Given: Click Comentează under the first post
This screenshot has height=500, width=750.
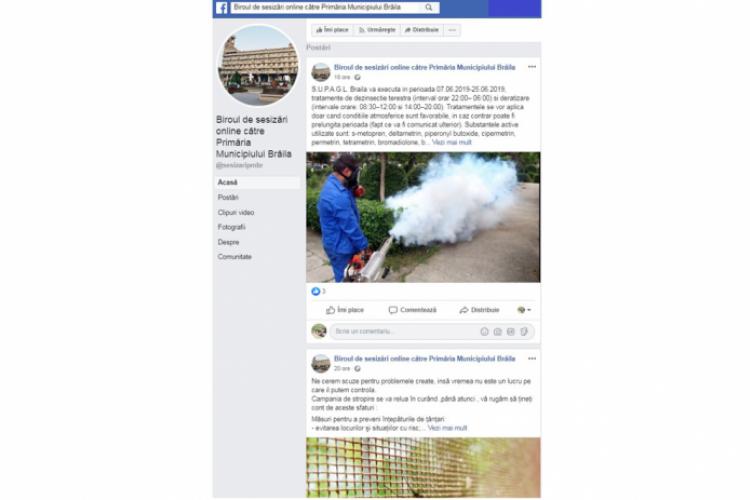Looking at the screenshot, I should pos(413,310).
